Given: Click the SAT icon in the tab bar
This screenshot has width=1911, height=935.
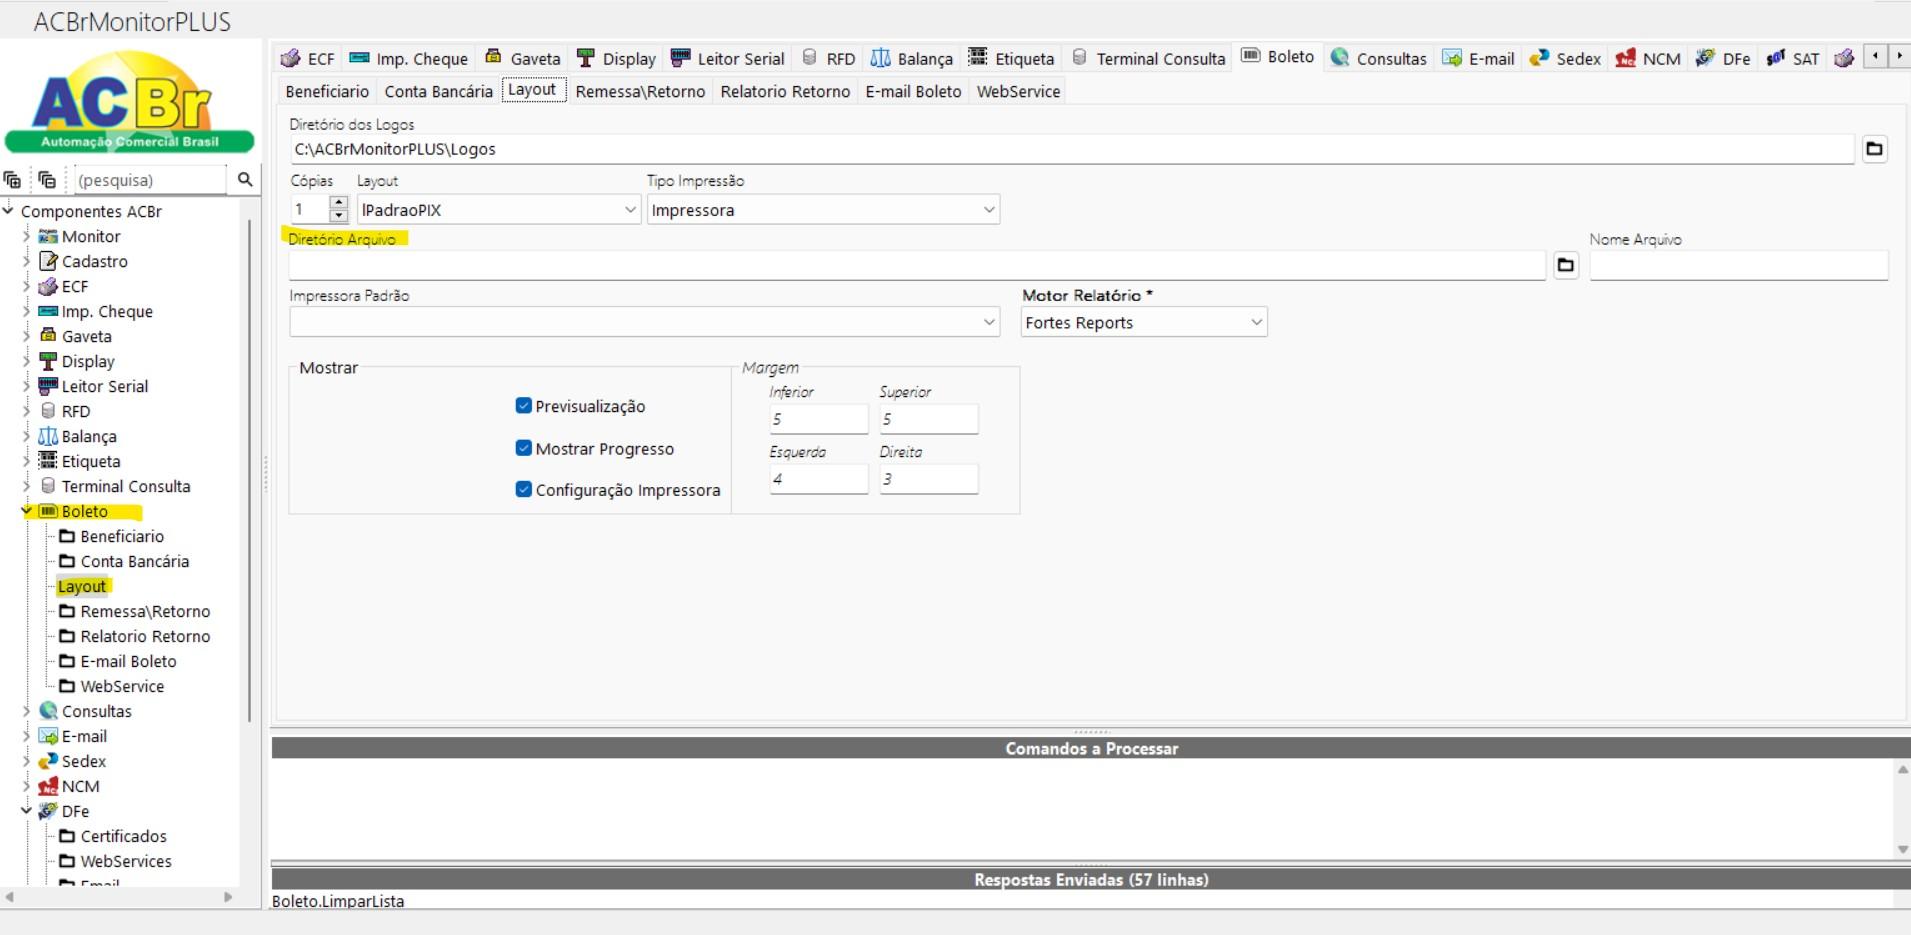Looking at the screenshot, I should pyautogui.click(x=1776, y=58).
